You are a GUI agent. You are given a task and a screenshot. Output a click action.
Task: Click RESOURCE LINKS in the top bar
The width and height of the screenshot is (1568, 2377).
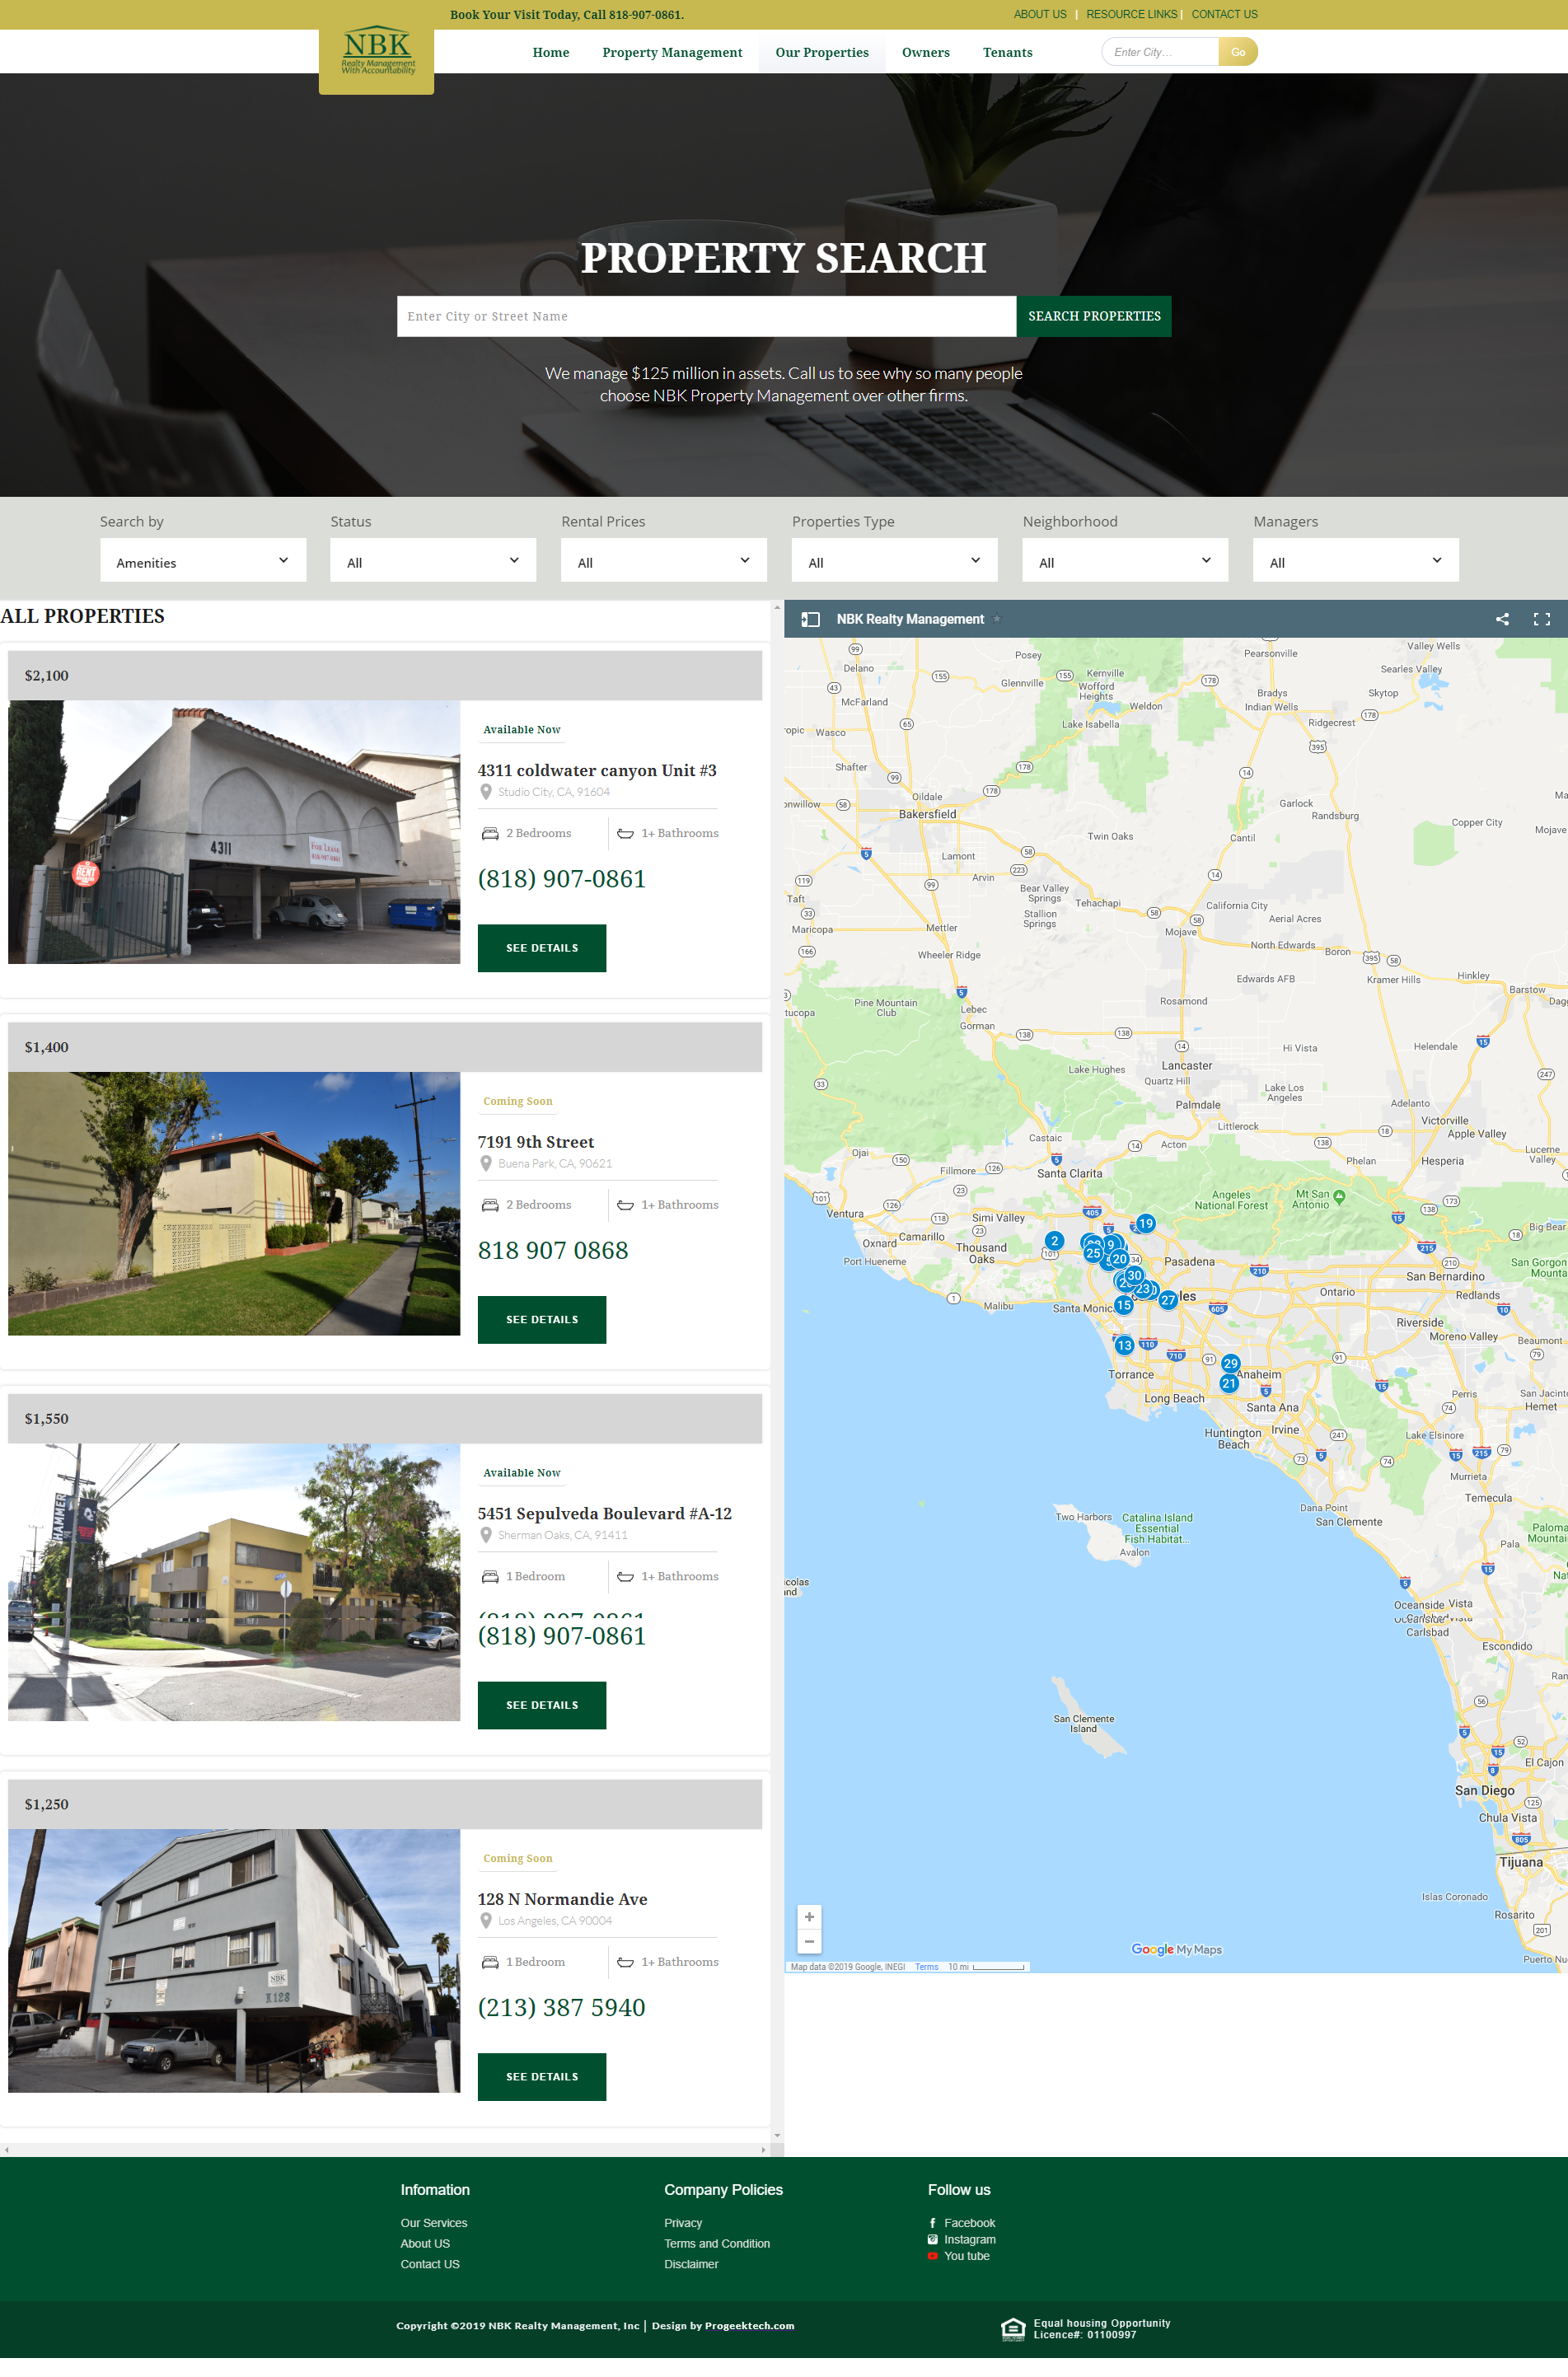coord(1132,14)
